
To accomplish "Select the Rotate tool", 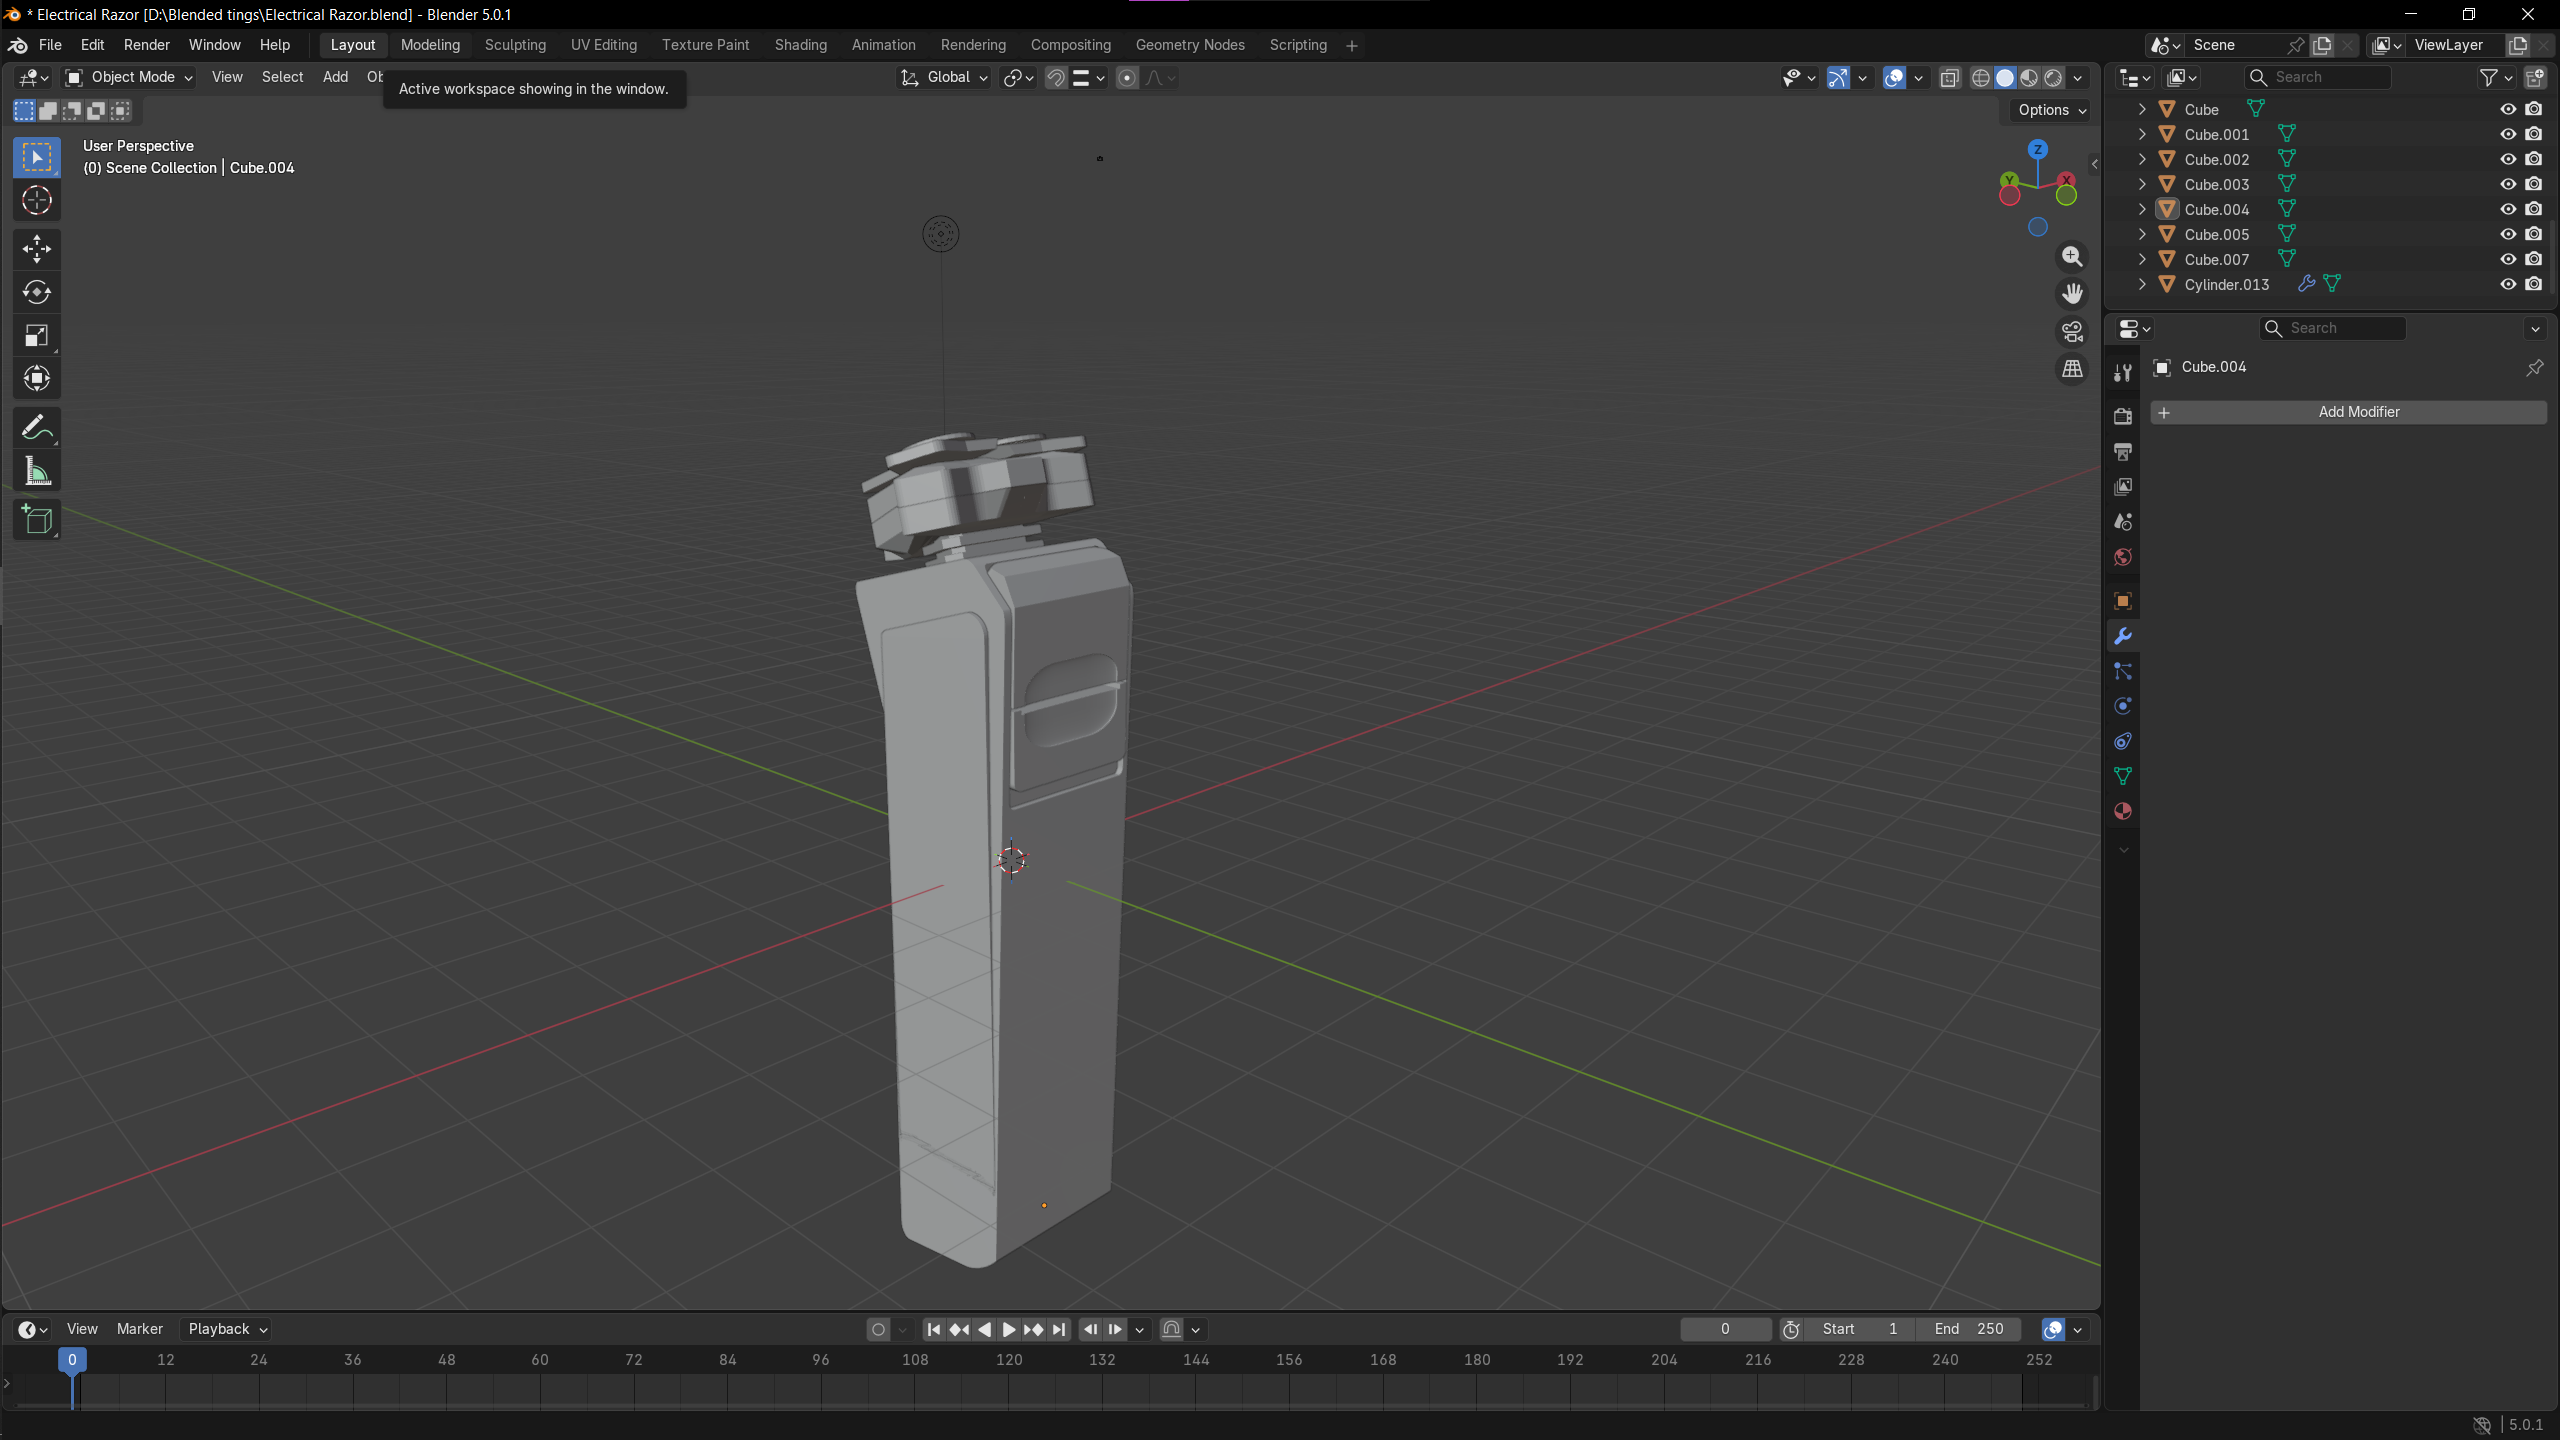I will 37,292.
